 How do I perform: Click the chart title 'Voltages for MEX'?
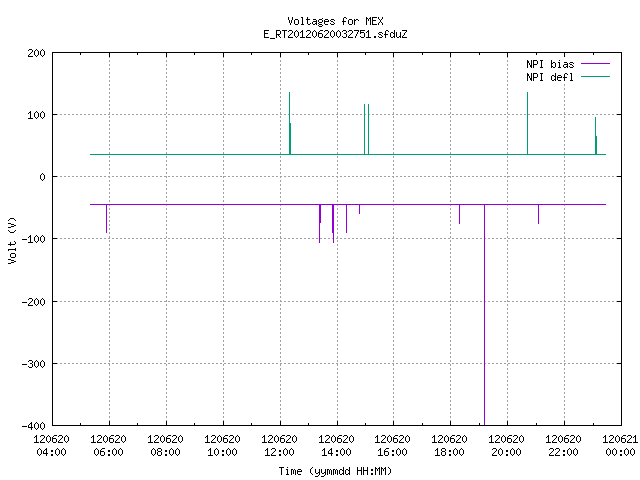[335, 21]
